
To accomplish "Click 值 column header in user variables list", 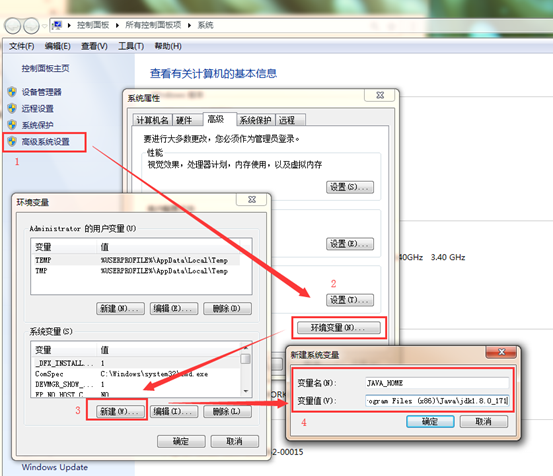I will (168, 247).
